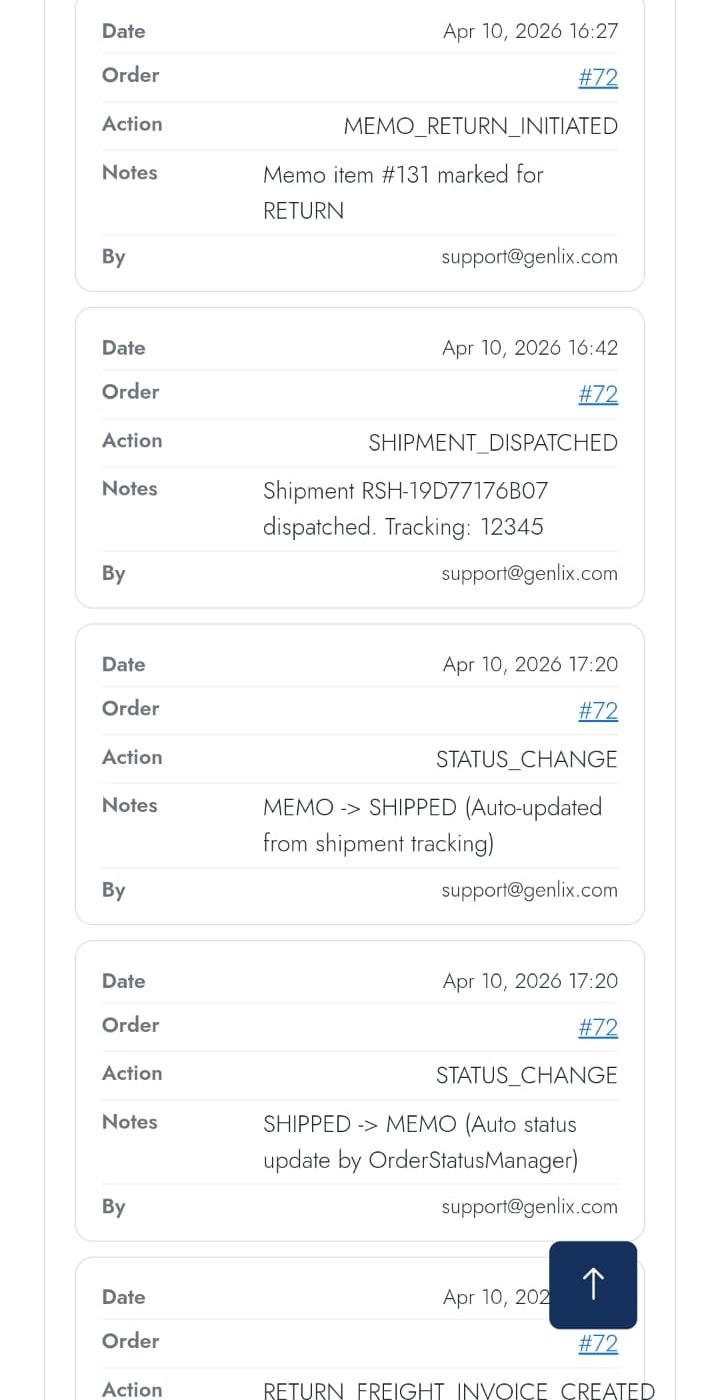Open order #72 in the SHIPMENT_DISPATCHED entry
Screen dimensions: 720x1400
click(598, 394)
